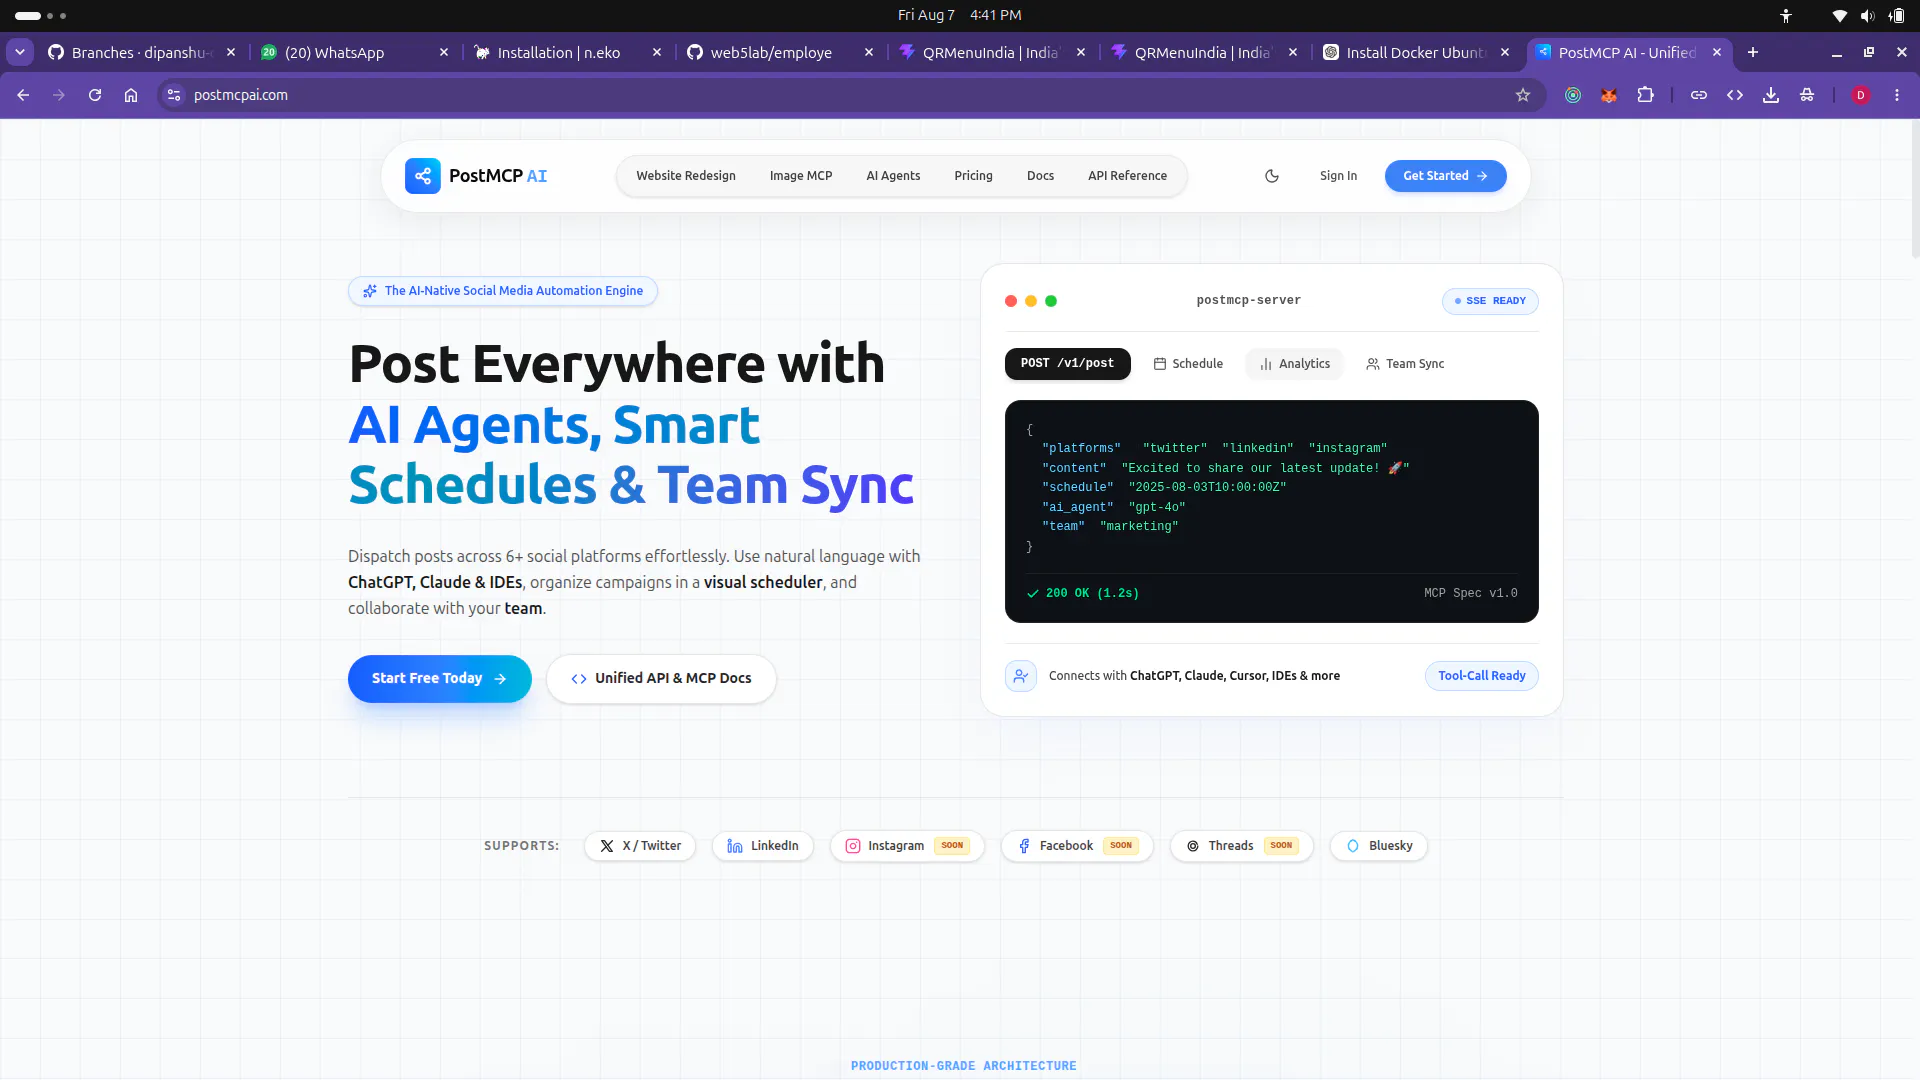Click the page vertical scrollbar
Image resolution: width=1920 pixels, height=1080 pixels.
(1914, 190)
